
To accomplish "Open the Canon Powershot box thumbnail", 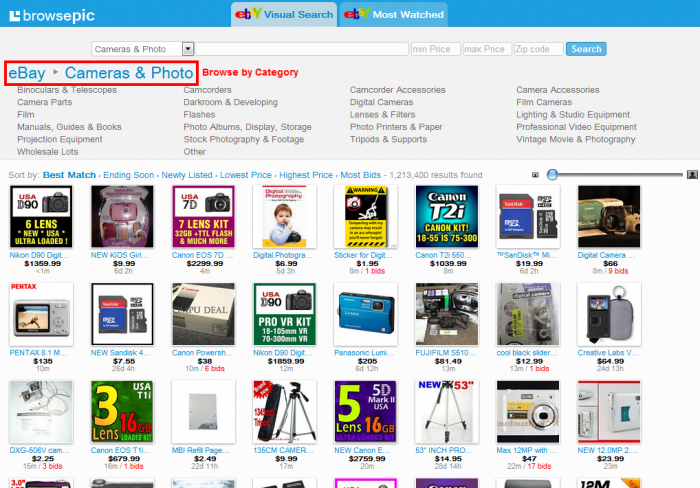I will 204,314.
